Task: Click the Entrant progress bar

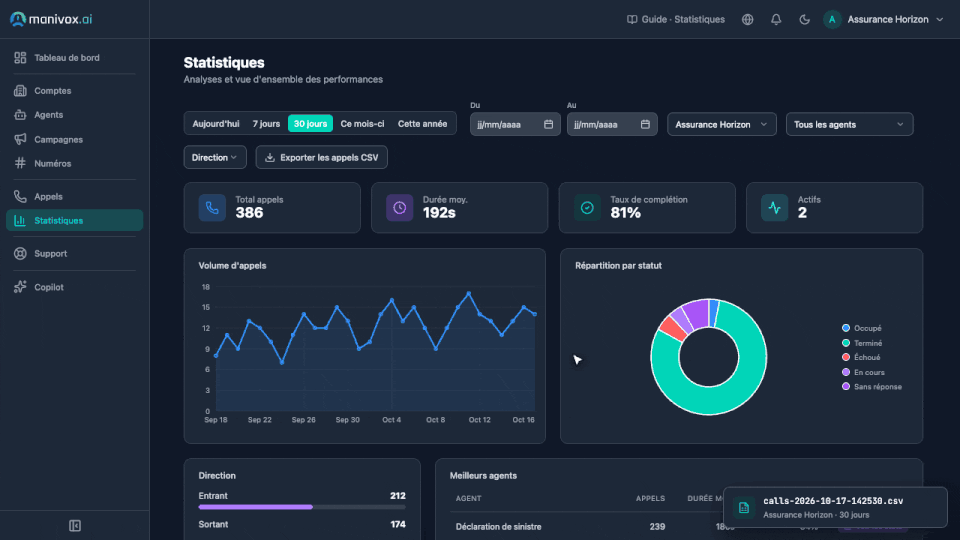Action: click(x=302, y=507)
